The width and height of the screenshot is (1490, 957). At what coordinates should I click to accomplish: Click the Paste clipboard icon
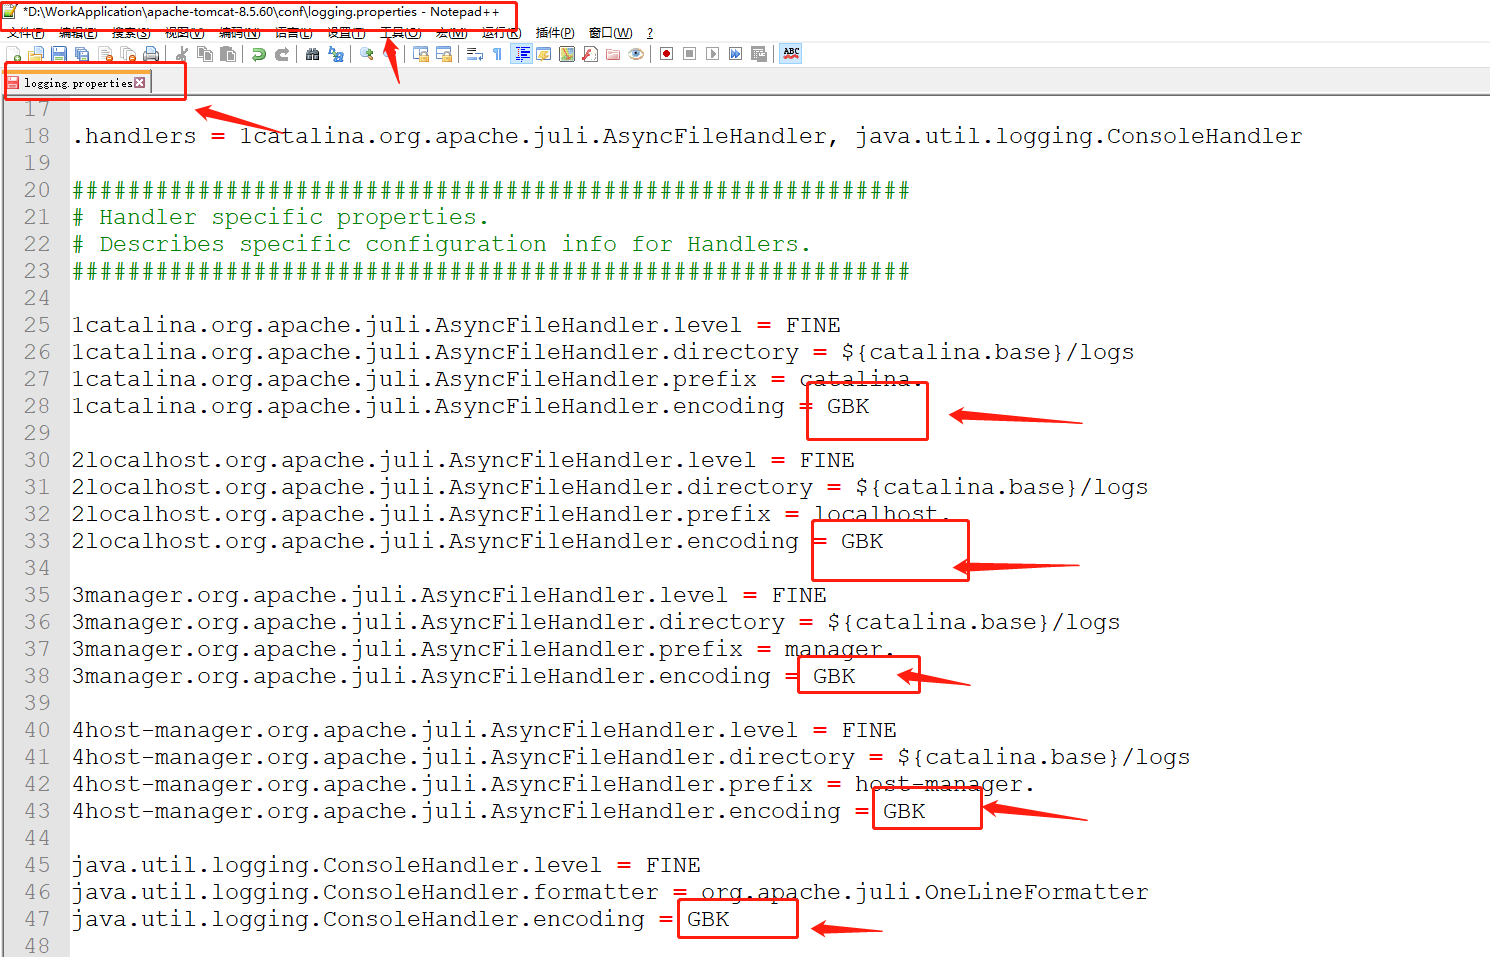point(228,54)
